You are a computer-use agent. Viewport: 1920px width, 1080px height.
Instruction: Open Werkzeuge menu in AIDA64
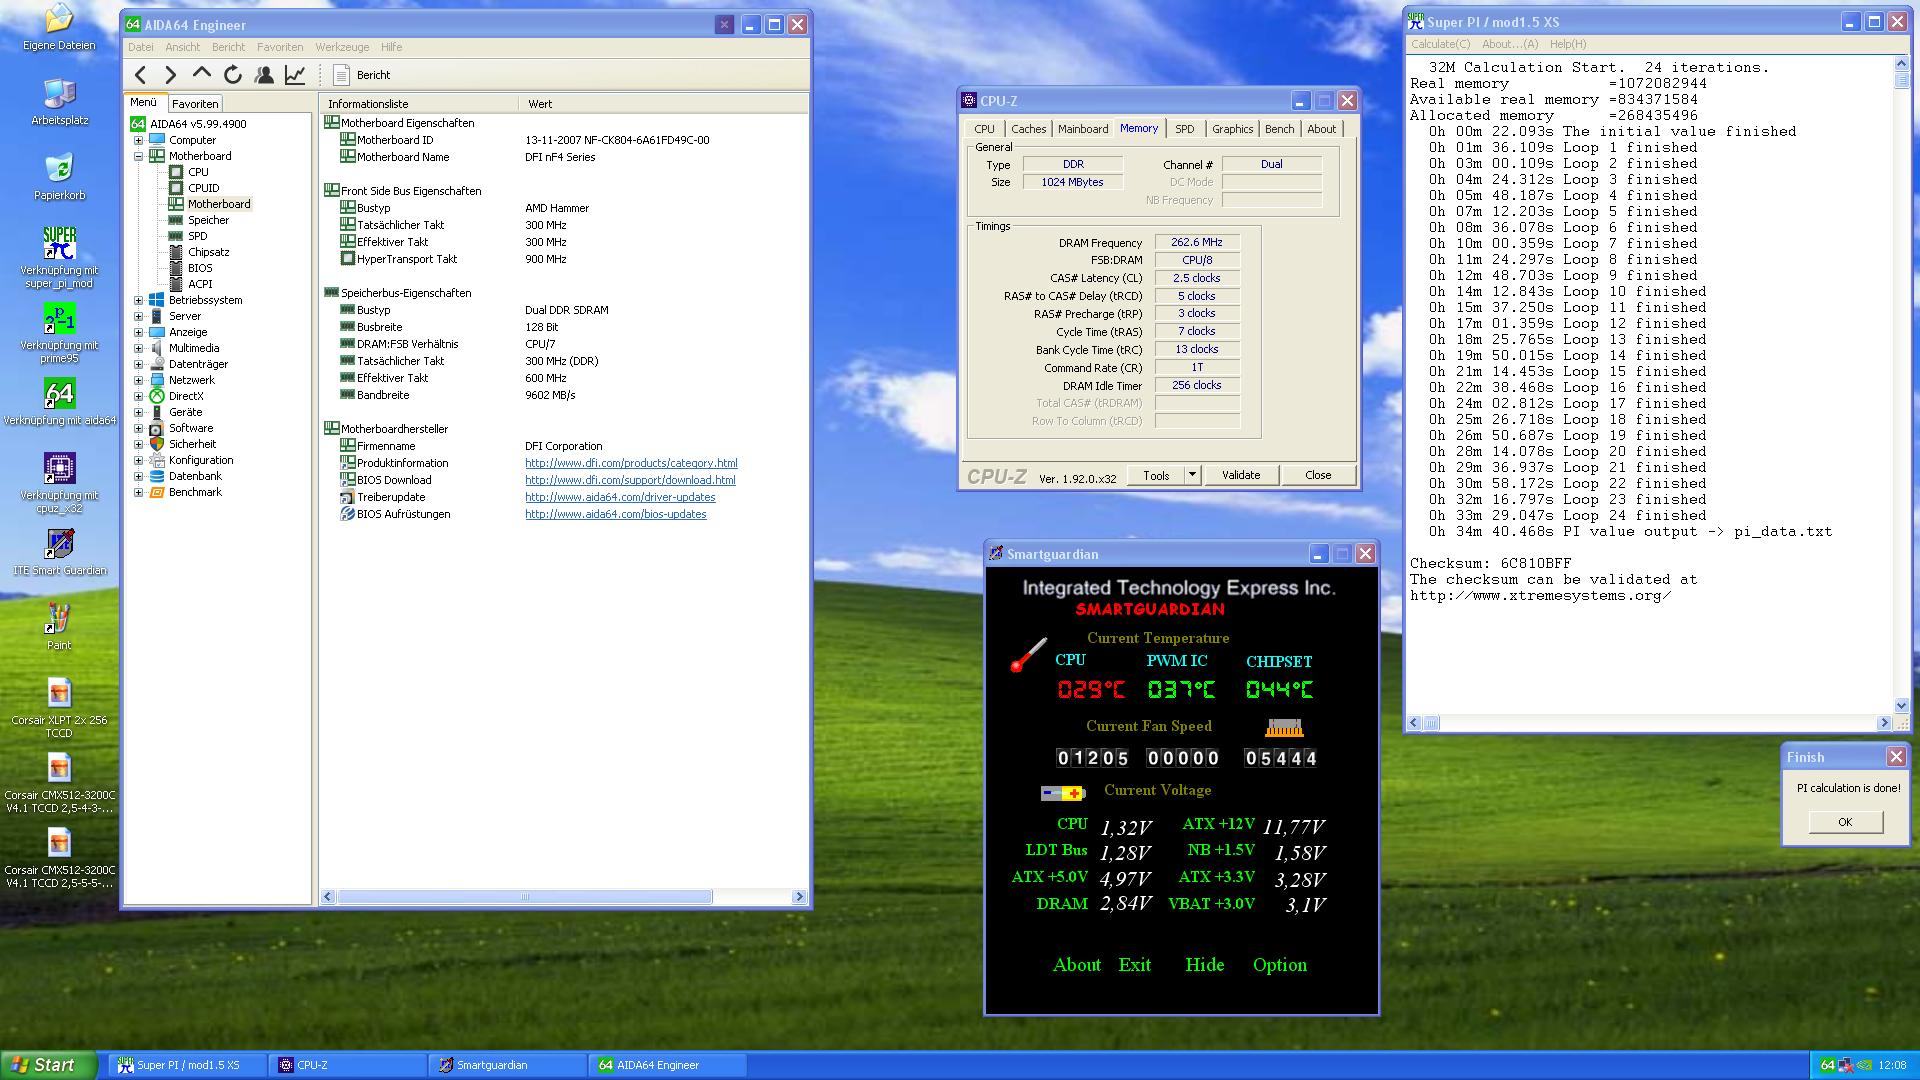tap(342, 47)
